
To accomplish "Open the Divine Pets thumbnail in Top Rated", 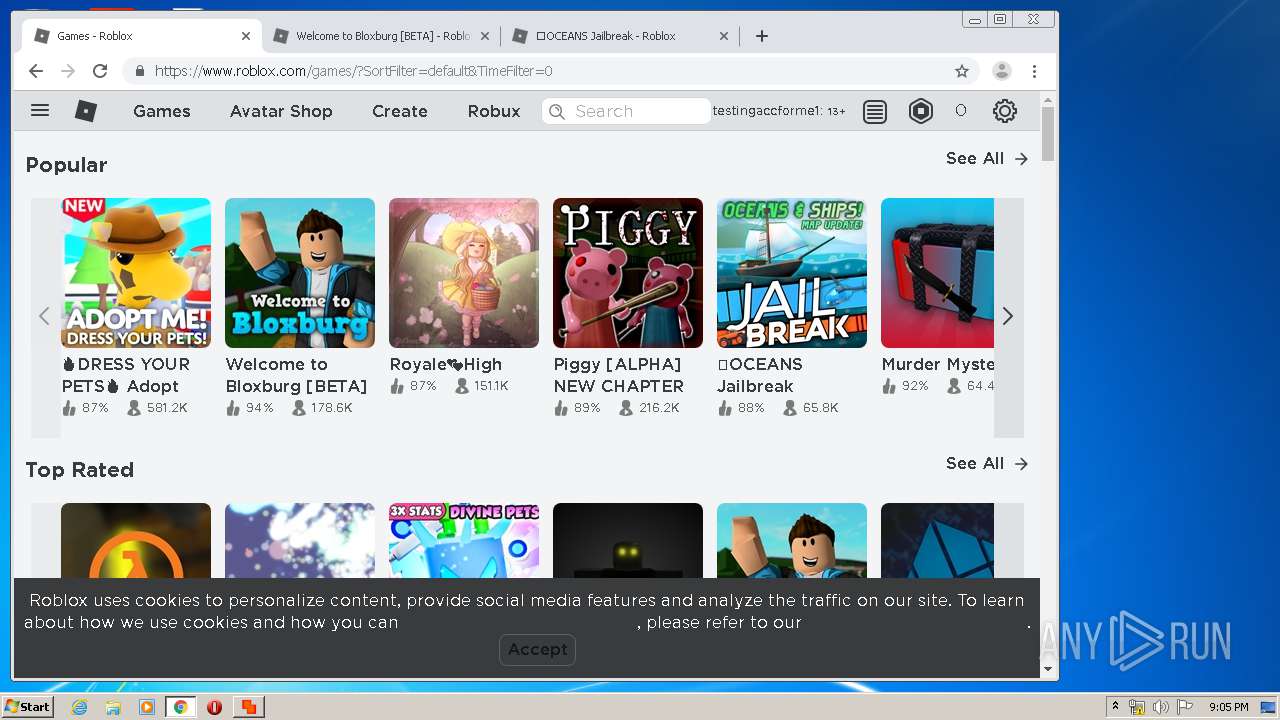I will point(464,540).
